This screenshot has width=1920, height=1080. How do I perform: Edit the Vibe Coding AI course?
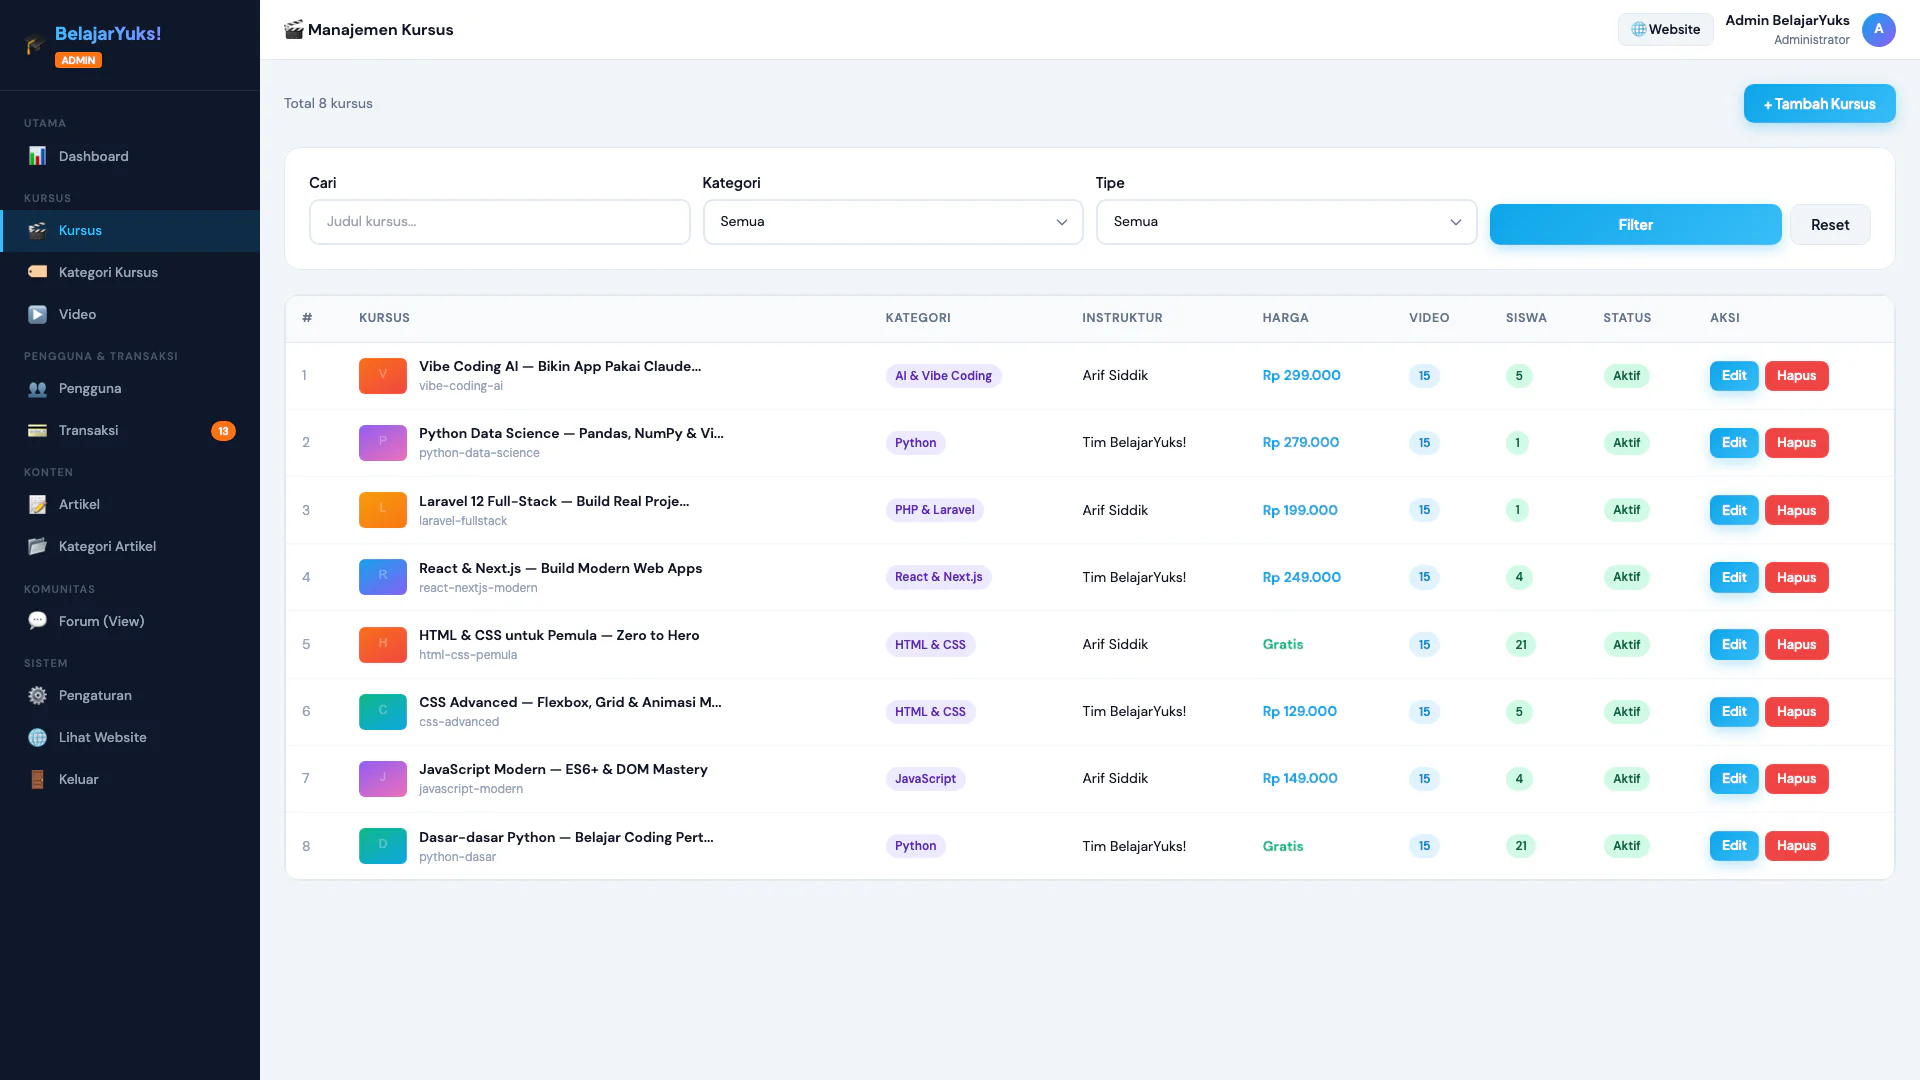tap(1734, 376)
